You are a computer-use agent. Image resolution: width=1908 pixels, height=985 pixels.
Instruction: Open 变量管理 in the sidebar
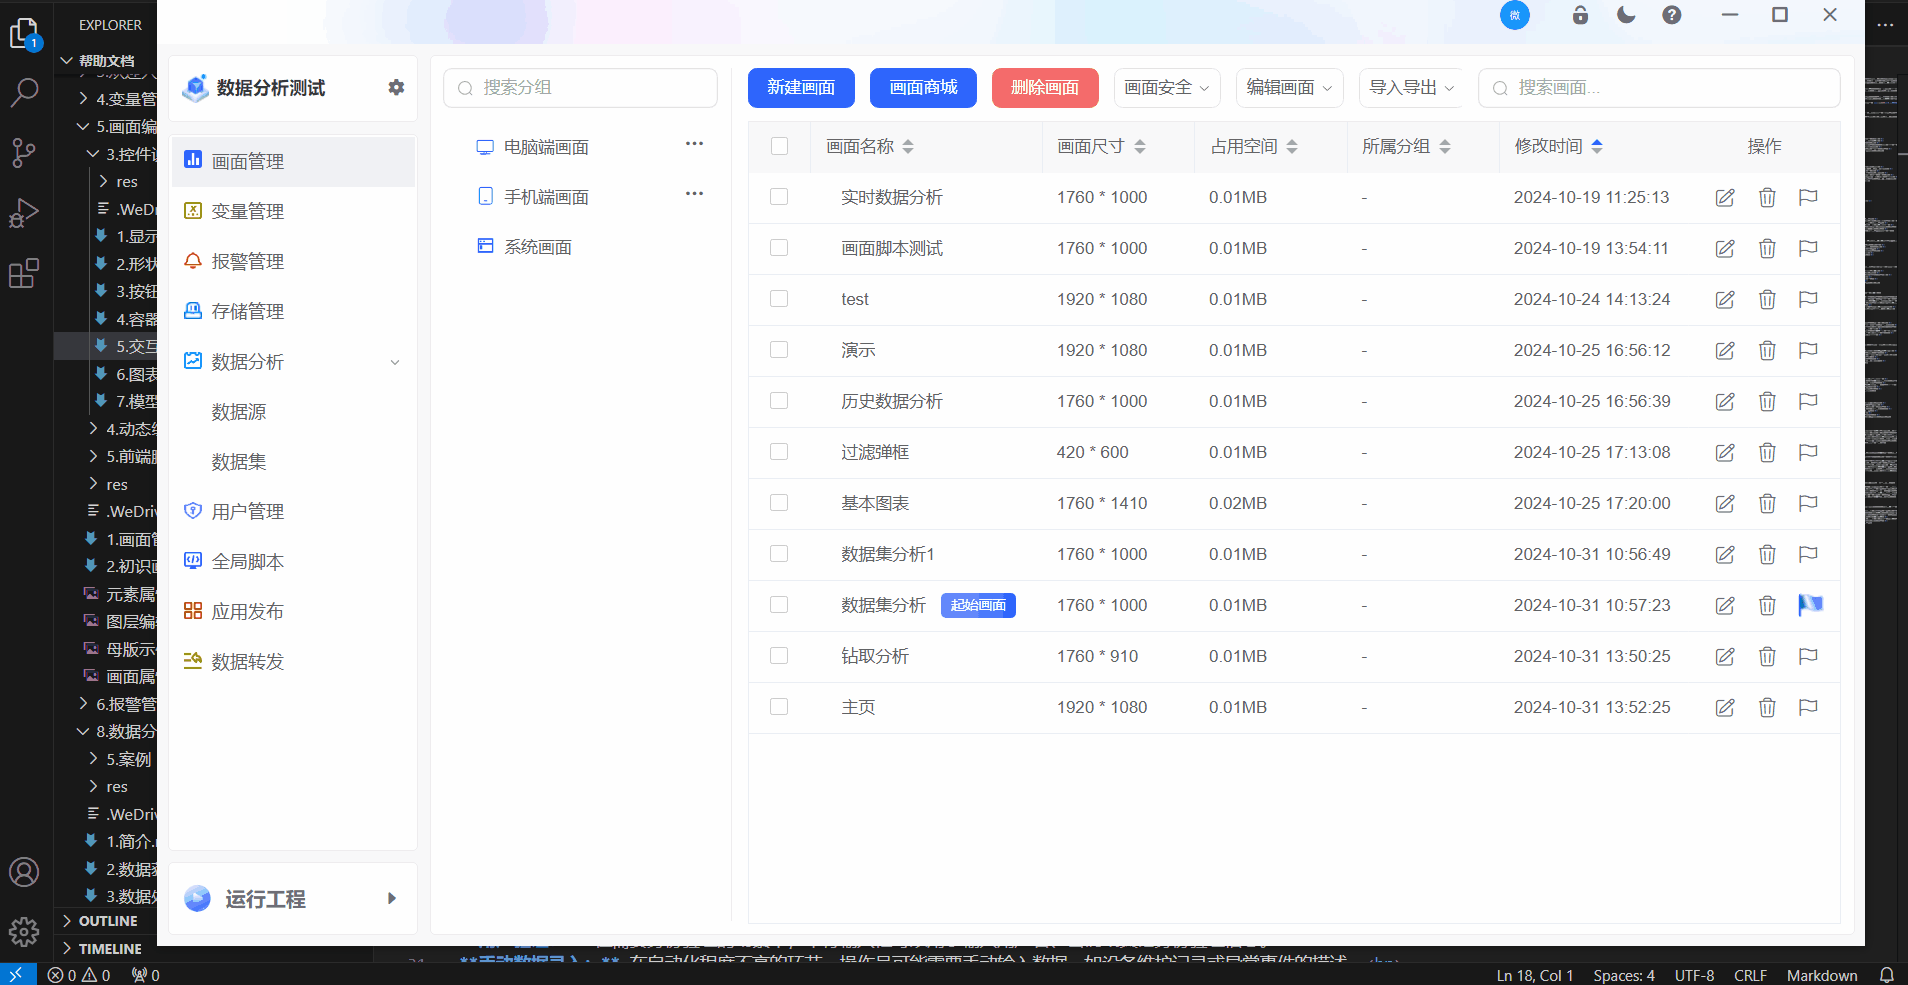click(x=248, y=211)
